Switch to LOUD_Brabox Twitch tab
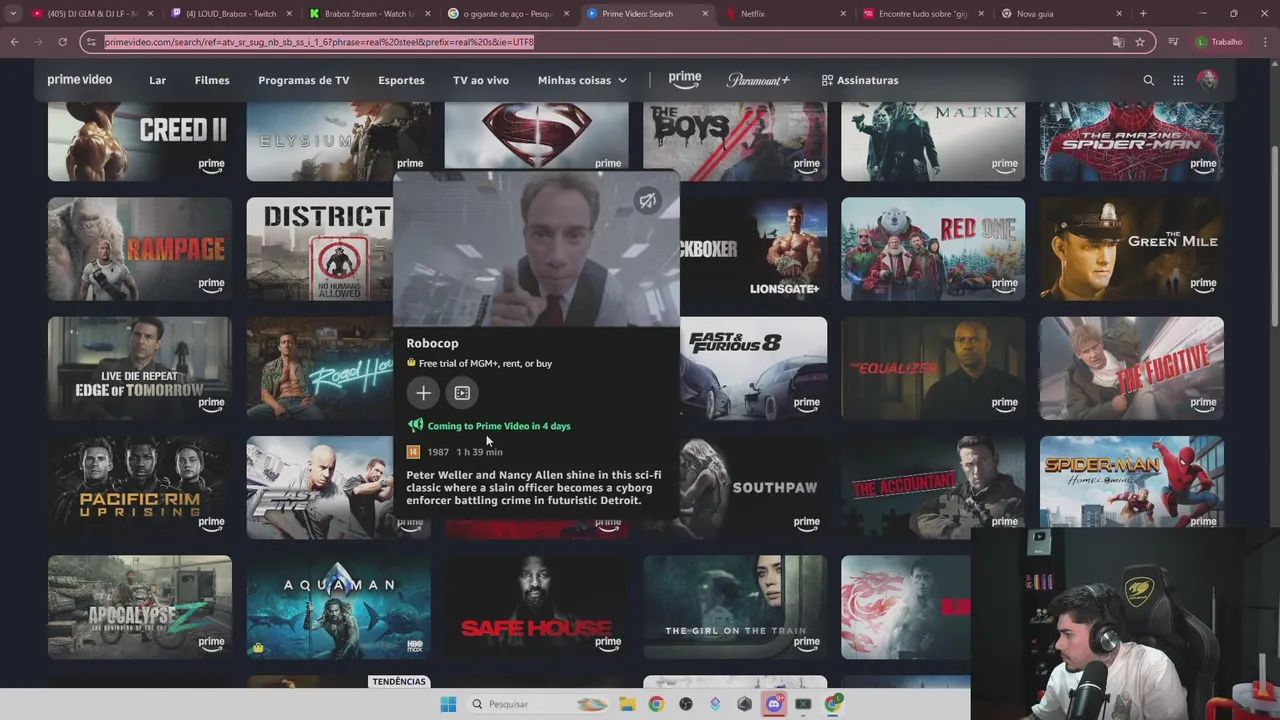 click(x=230, y=14)
